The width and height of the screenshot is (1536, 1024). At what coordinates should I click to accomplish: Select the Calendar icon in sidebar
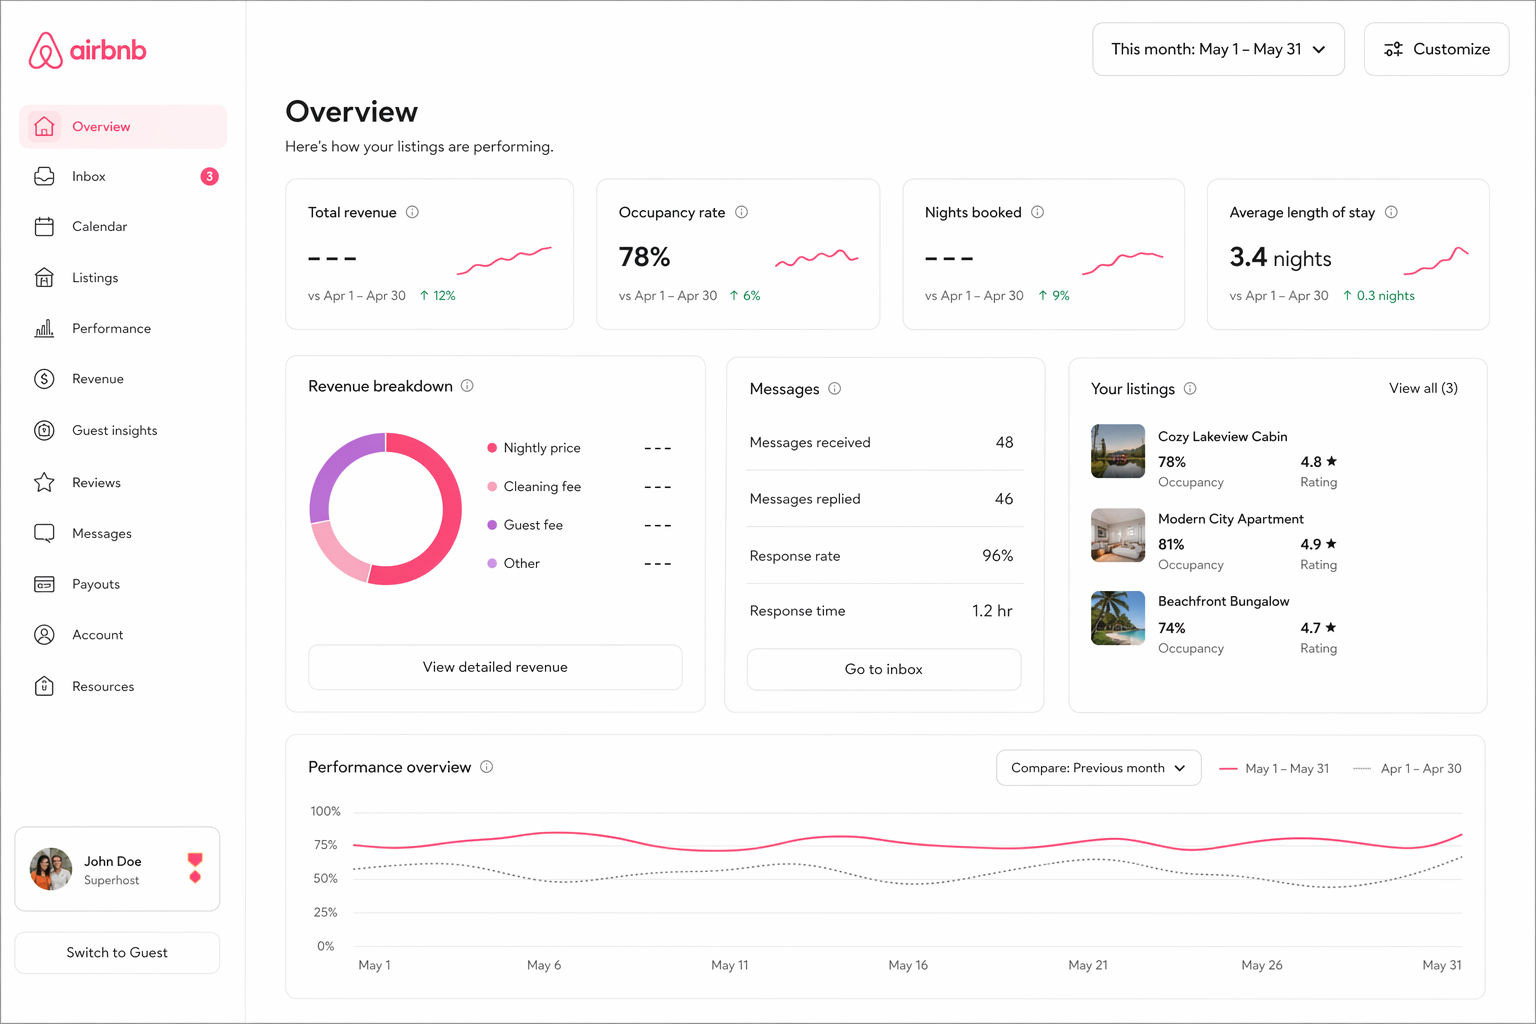[44, 226]
